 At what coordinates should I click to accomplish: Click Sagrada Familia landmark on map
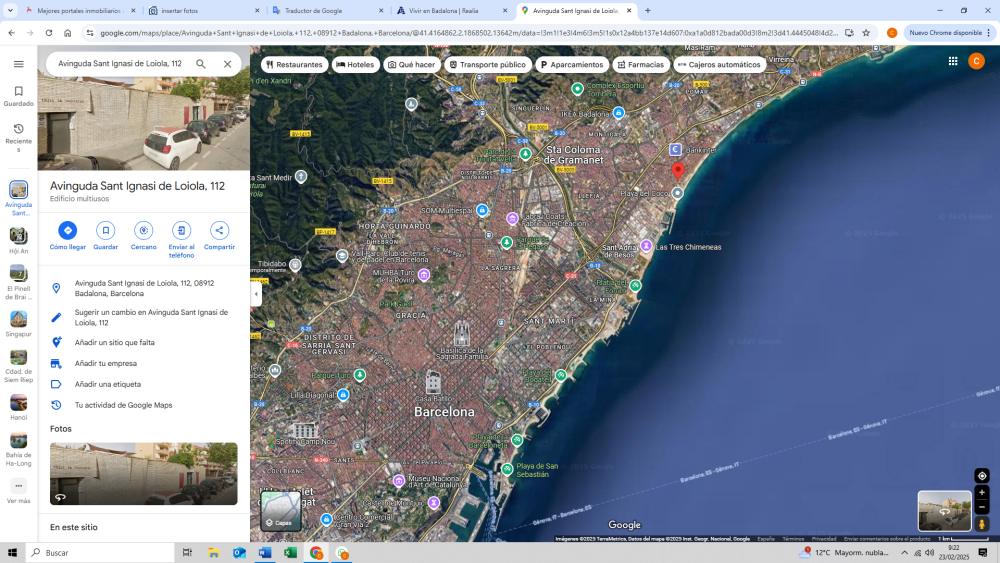461,335
